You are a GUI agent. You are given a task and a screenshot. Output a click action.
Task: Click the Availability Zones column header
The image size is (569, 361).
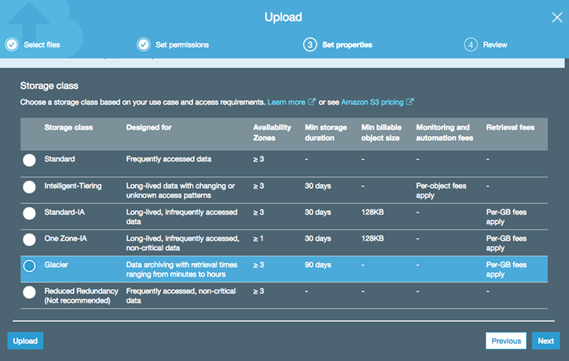[x=272, y=132]
